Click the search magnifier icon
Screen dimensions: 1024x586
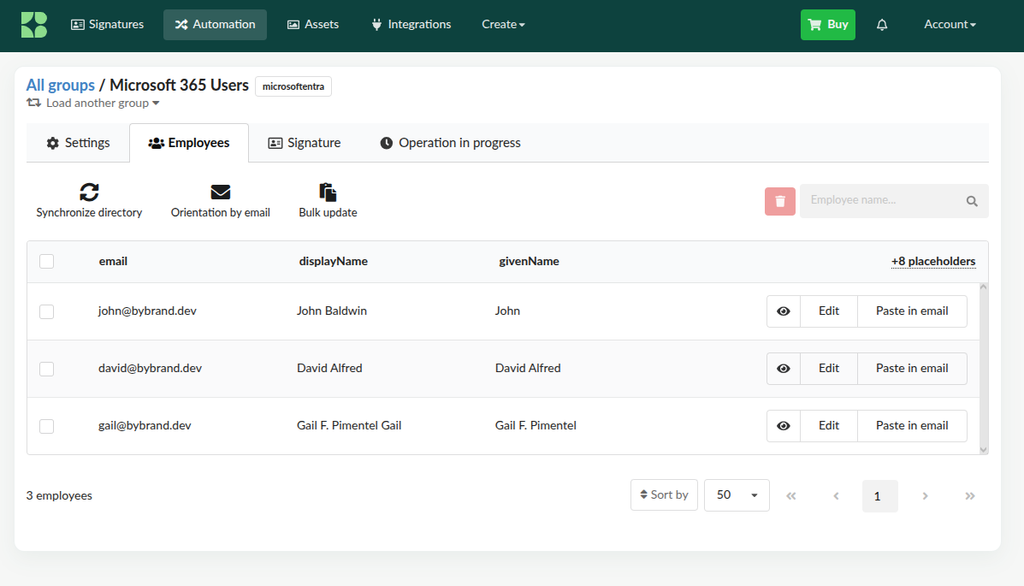click(972, 201)
